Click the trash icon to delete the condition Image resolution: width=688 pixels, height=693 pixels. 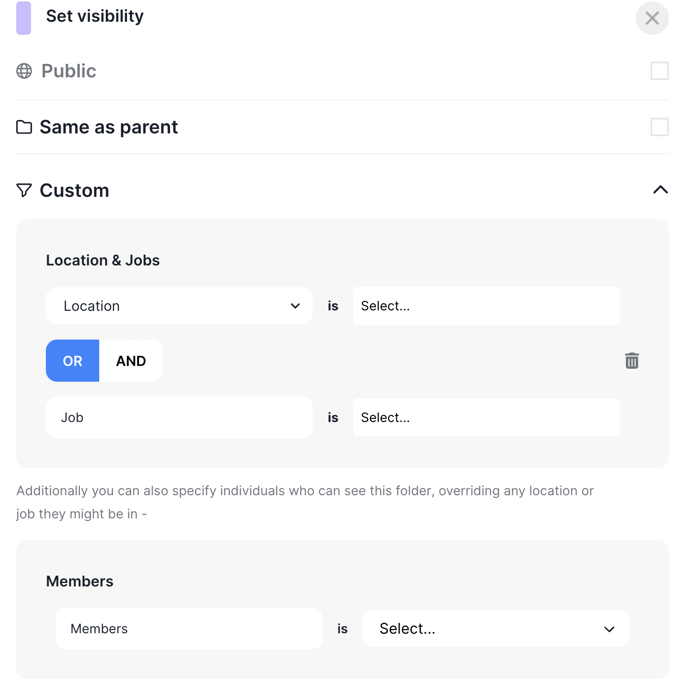(631, 361)
